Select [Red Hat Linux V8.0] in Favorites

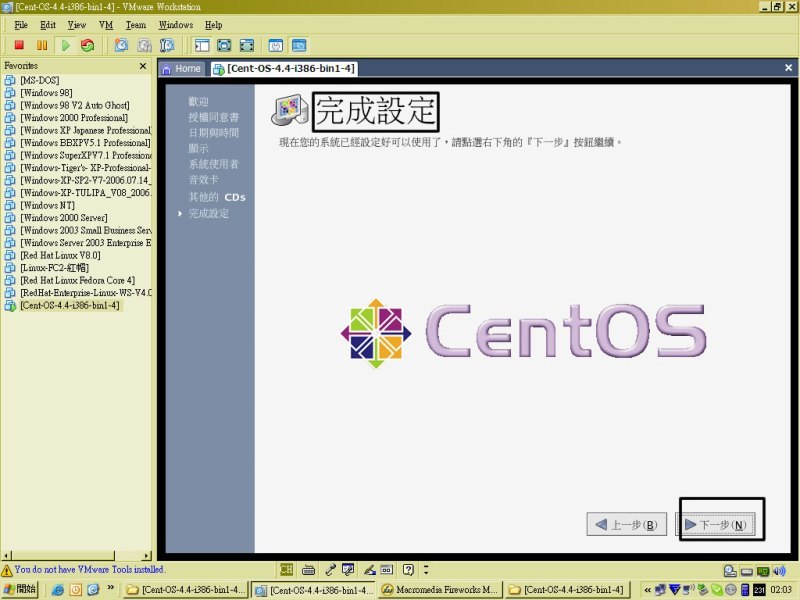coord(60,255)
